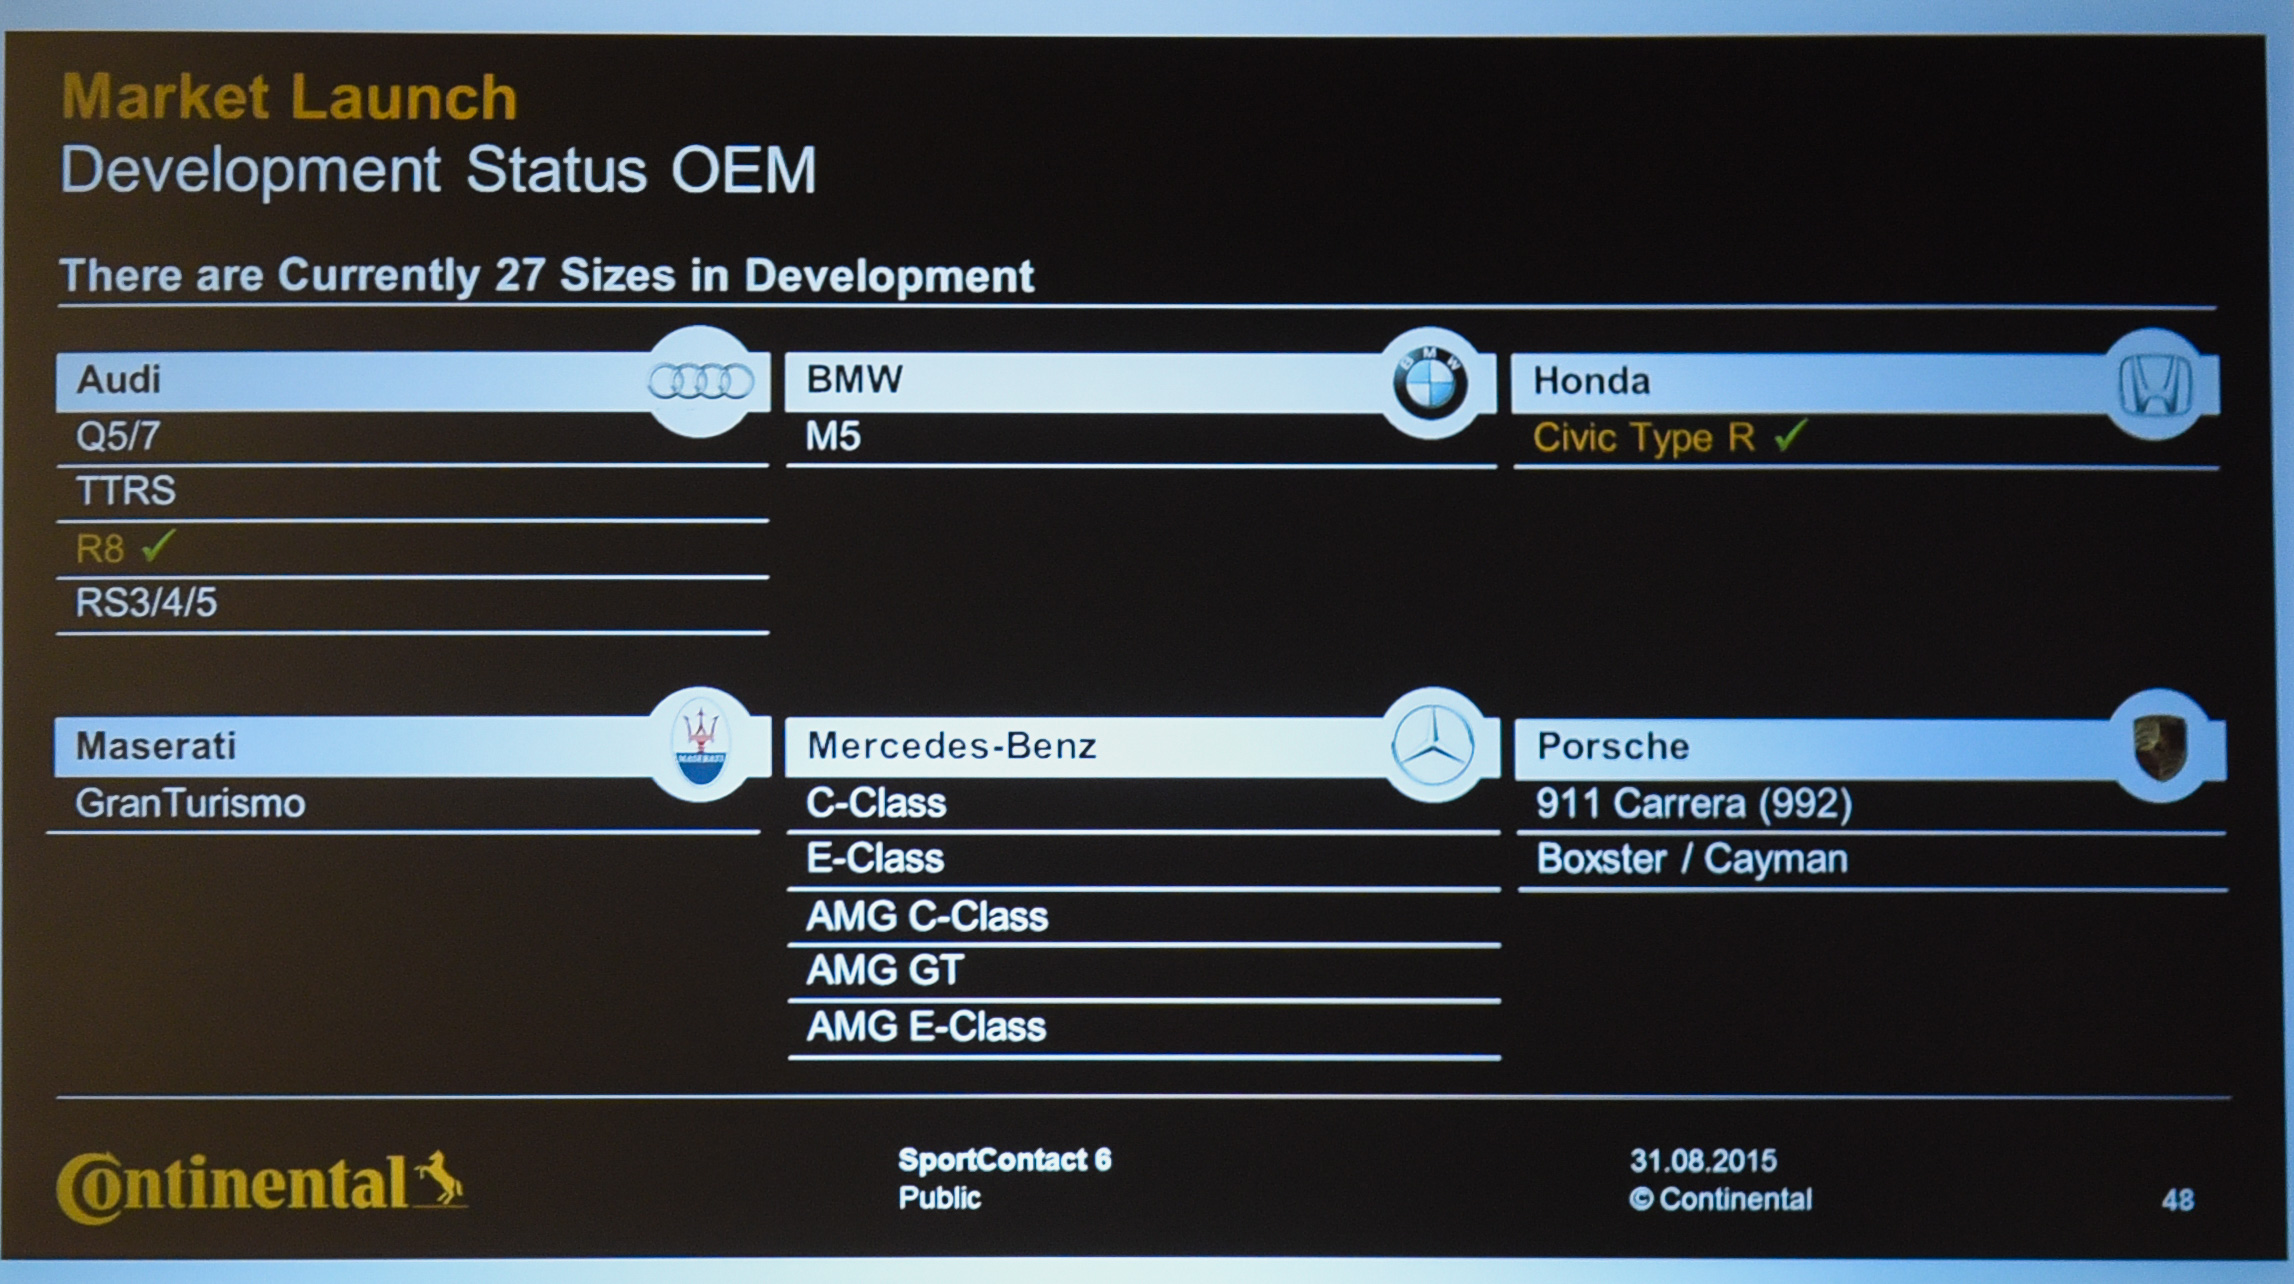Click the 27 Sizes in Development heading

(x=546, y=276)
